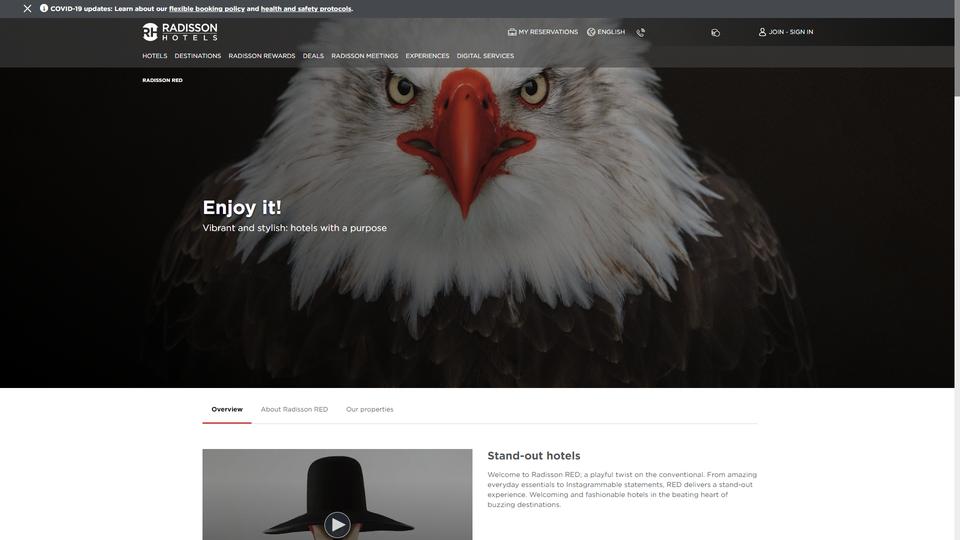Click the Radisson Hotels logo
The width and height of the screenshot is (960, 540).
click(180, 32)
